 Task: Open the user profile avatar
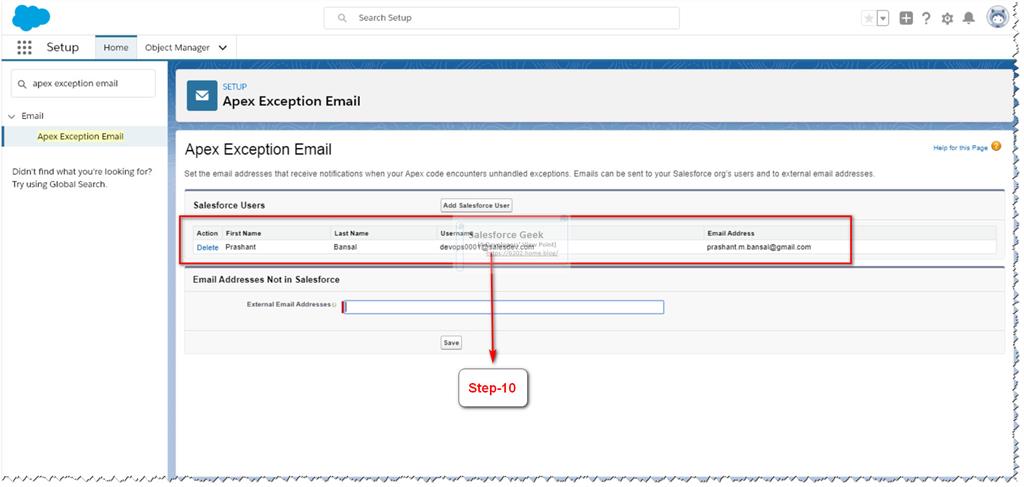[997, 18]
